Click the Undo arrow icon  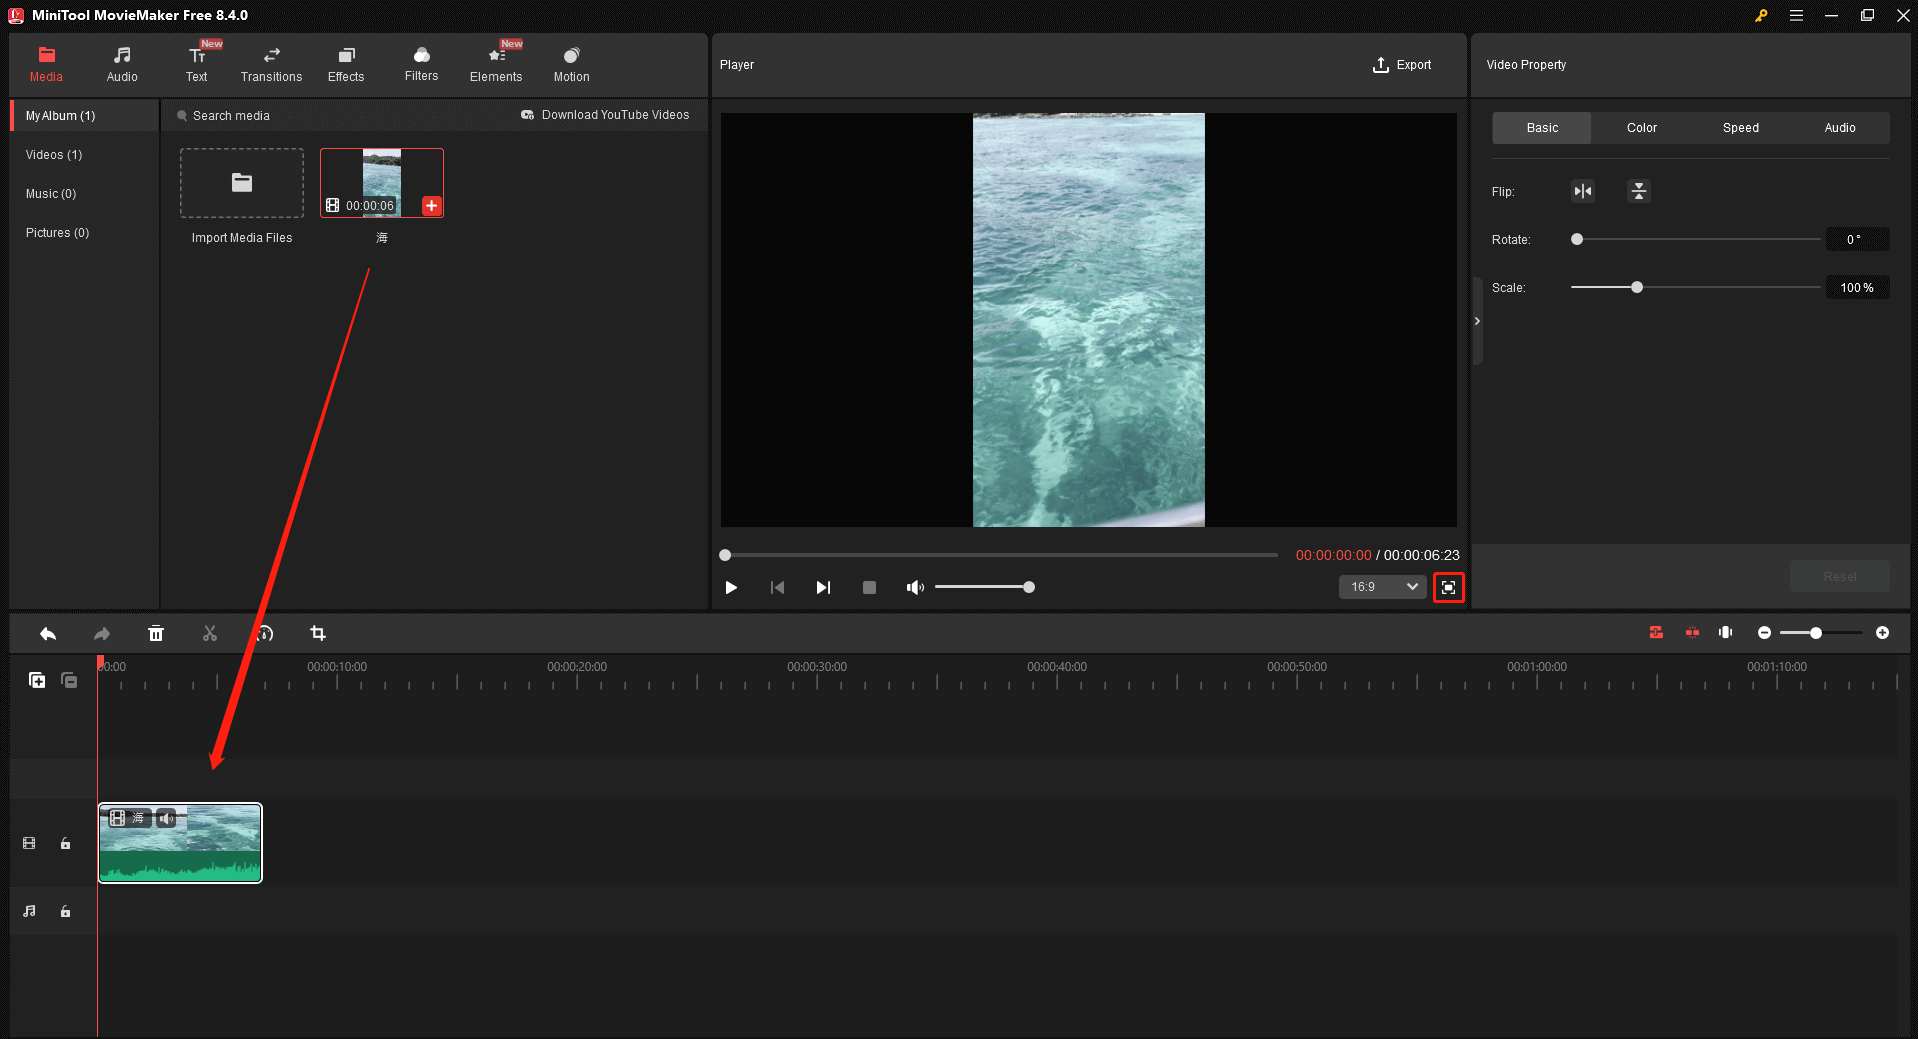click(x=47, y=633)
